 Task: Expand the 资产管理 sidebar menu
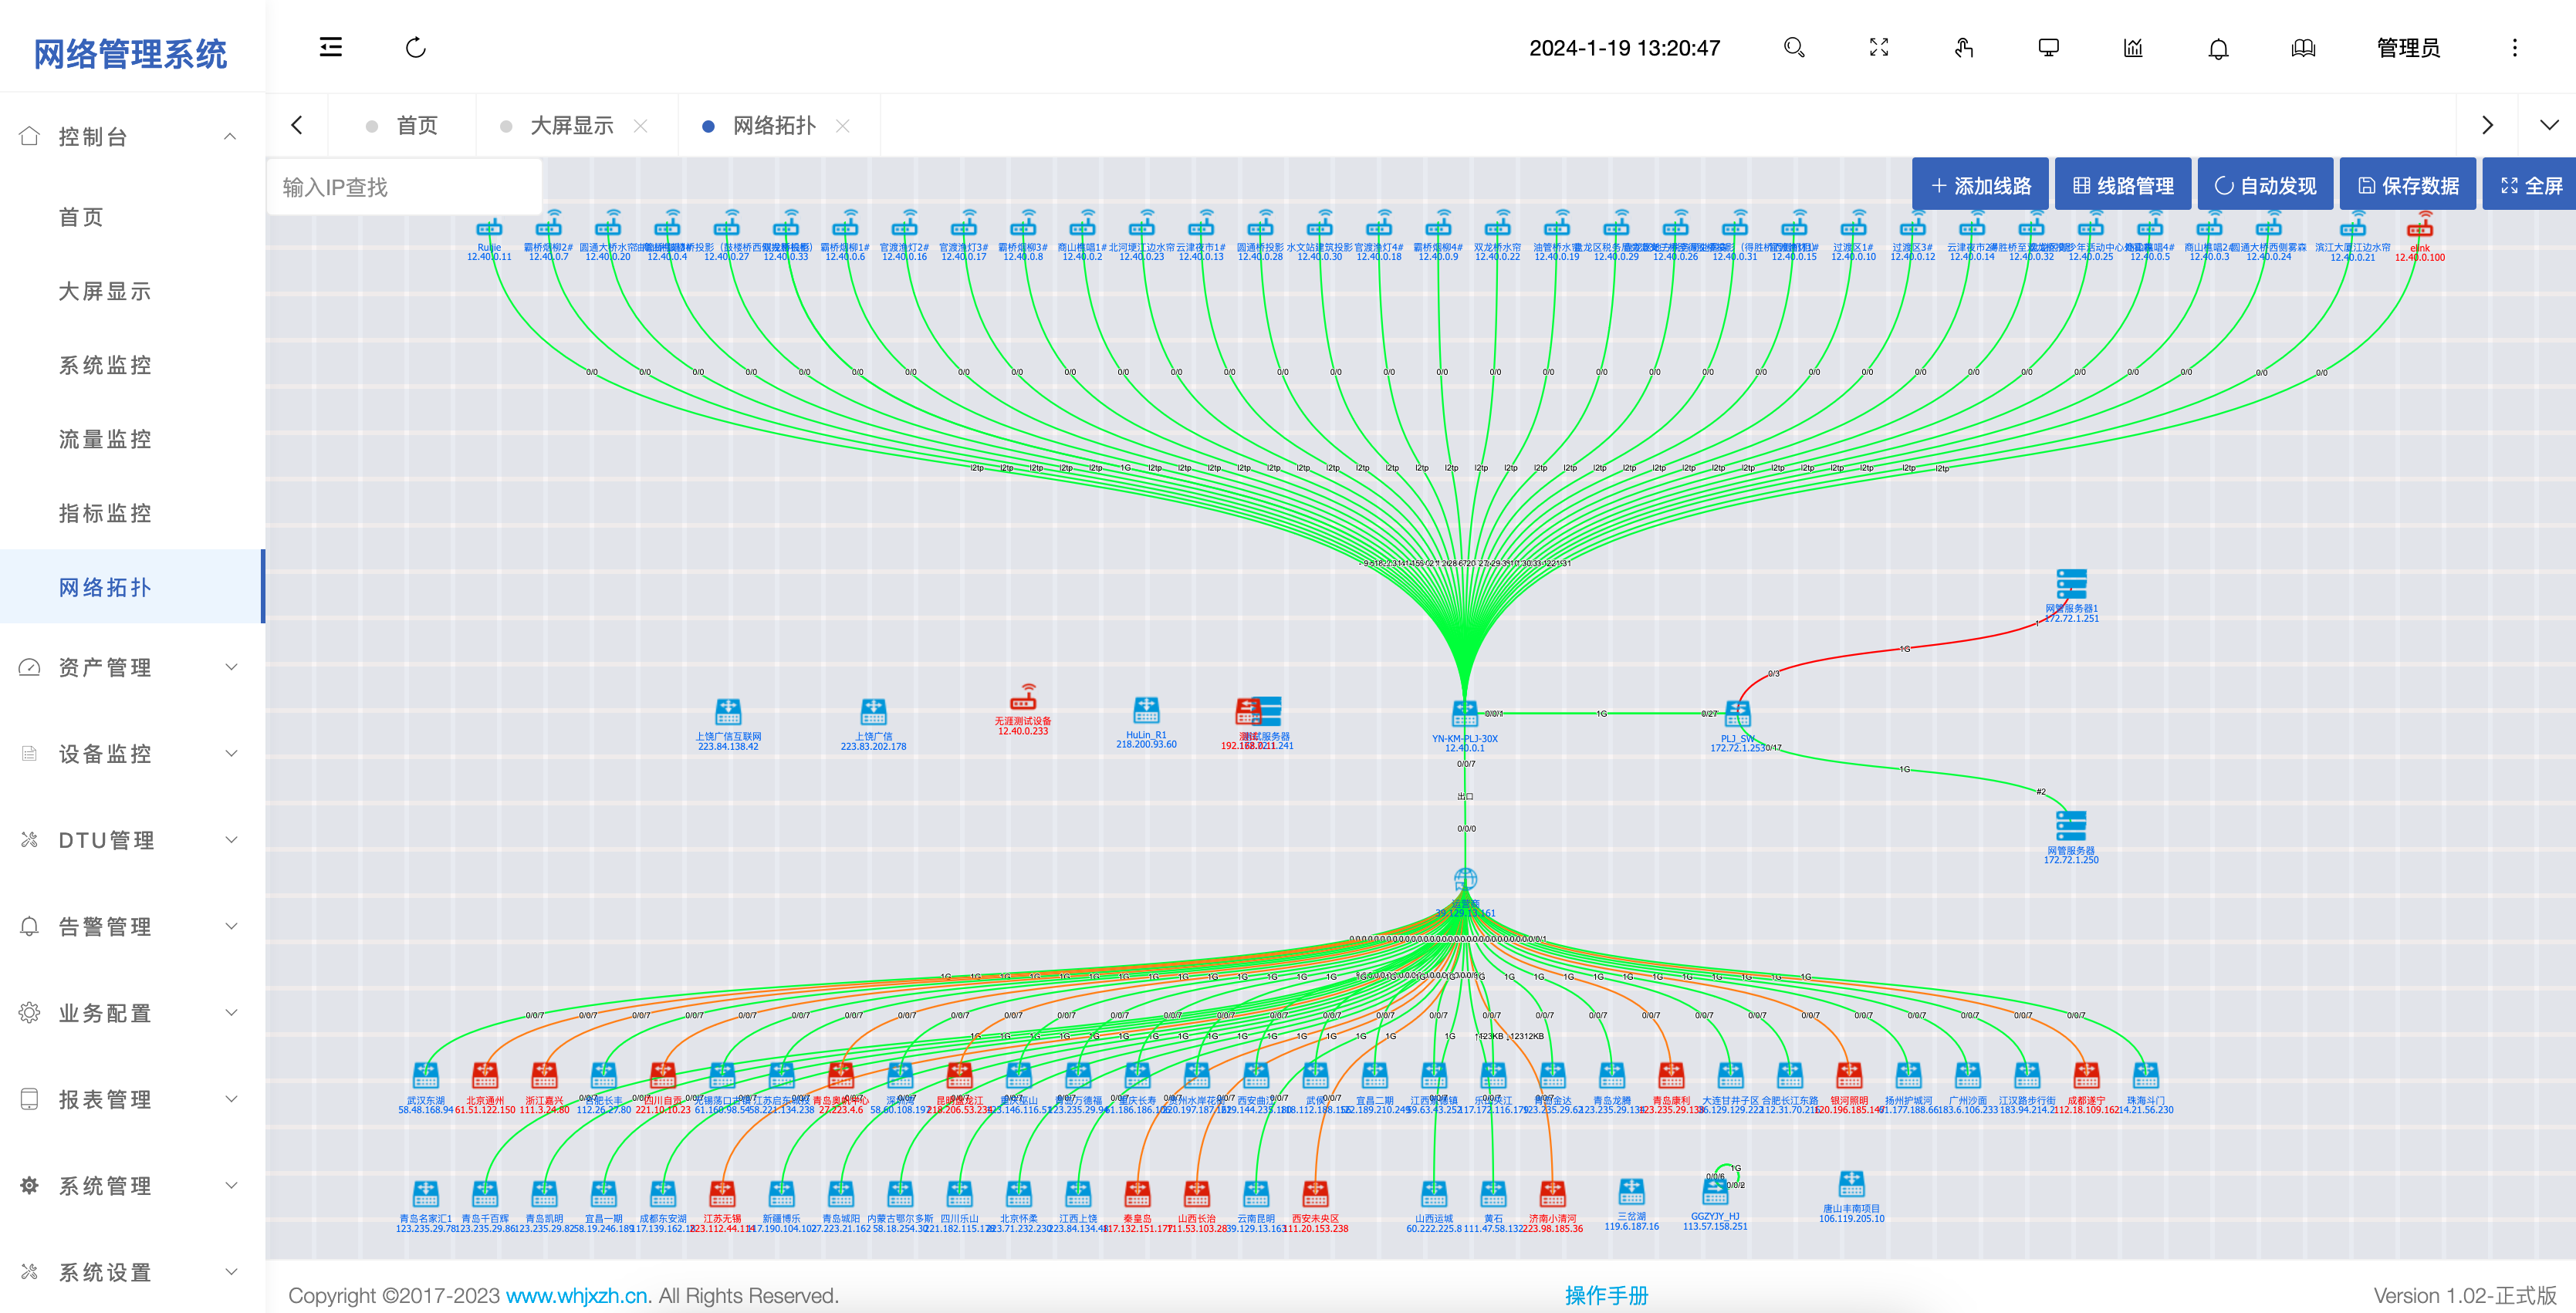pos(132,667)
